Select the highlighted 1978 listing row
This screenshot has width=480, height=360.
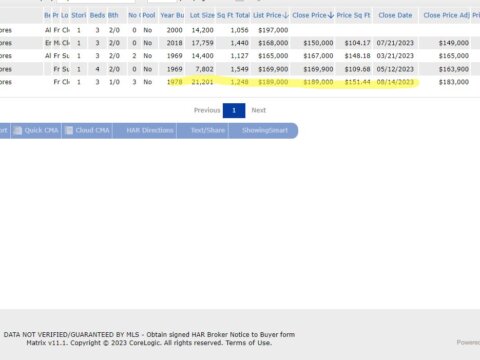240,82
